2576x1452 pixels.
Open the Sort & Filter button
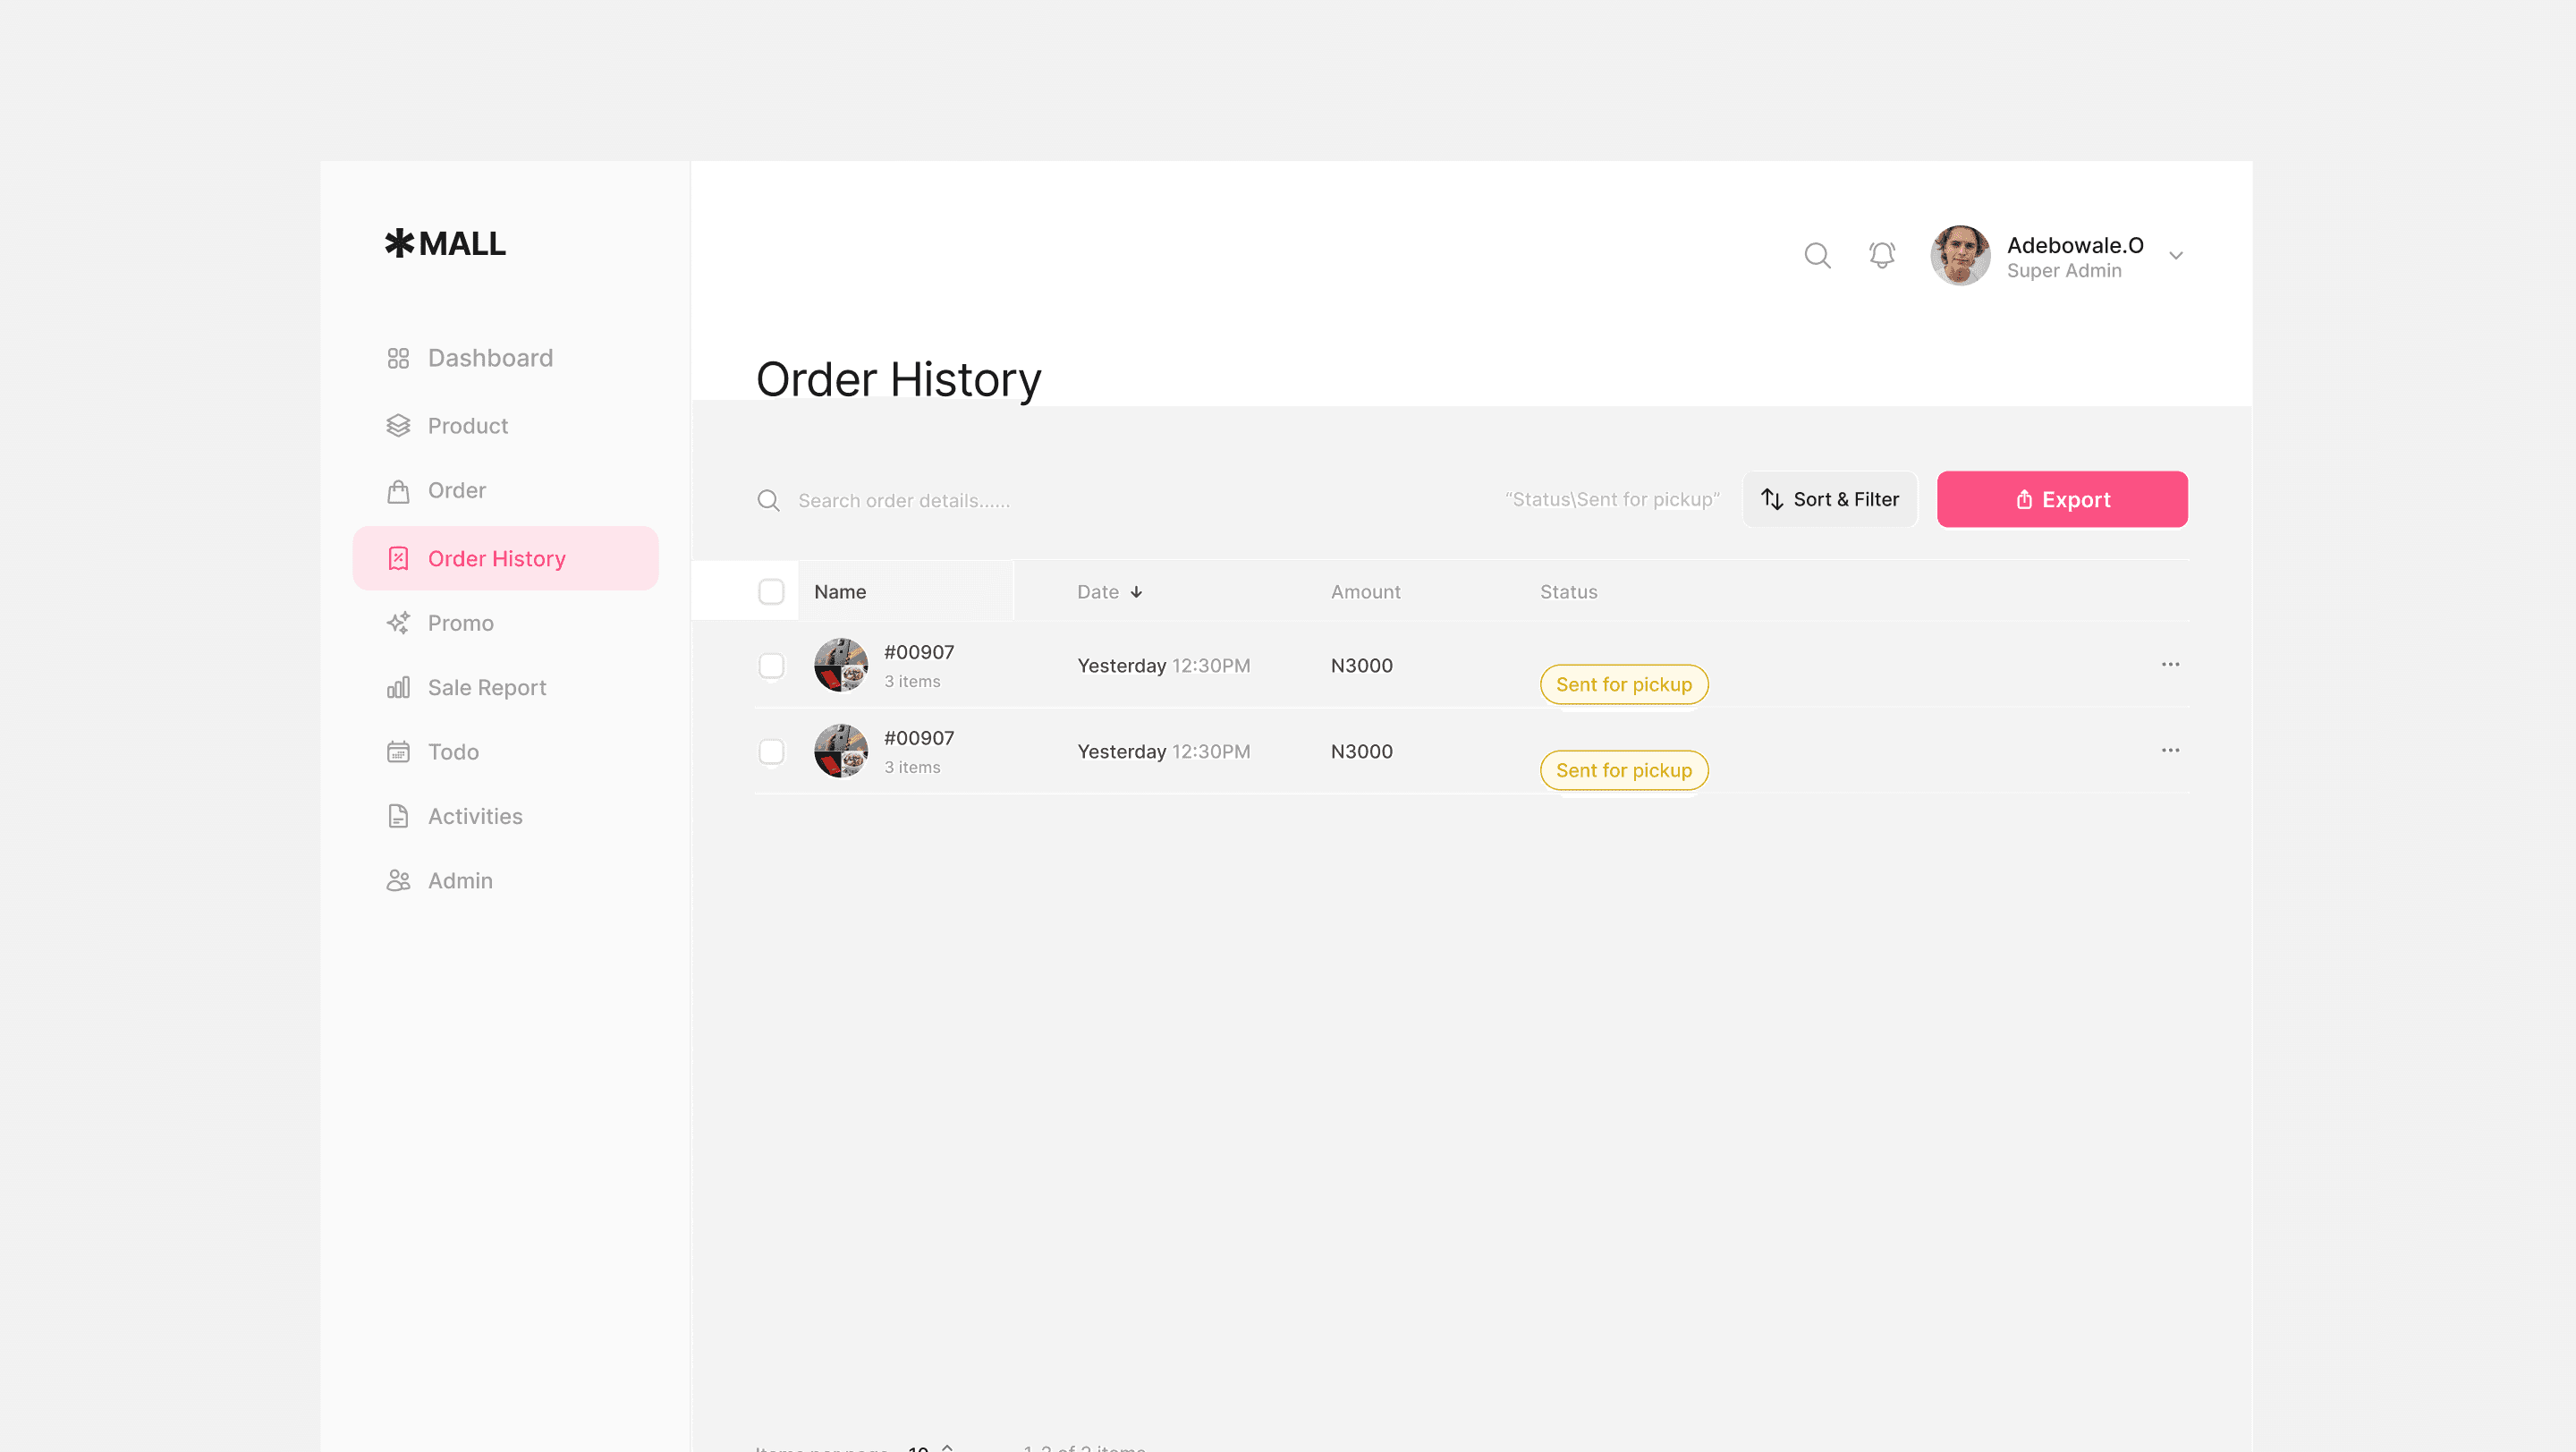pyautogui.click(x=1829, y=500)
